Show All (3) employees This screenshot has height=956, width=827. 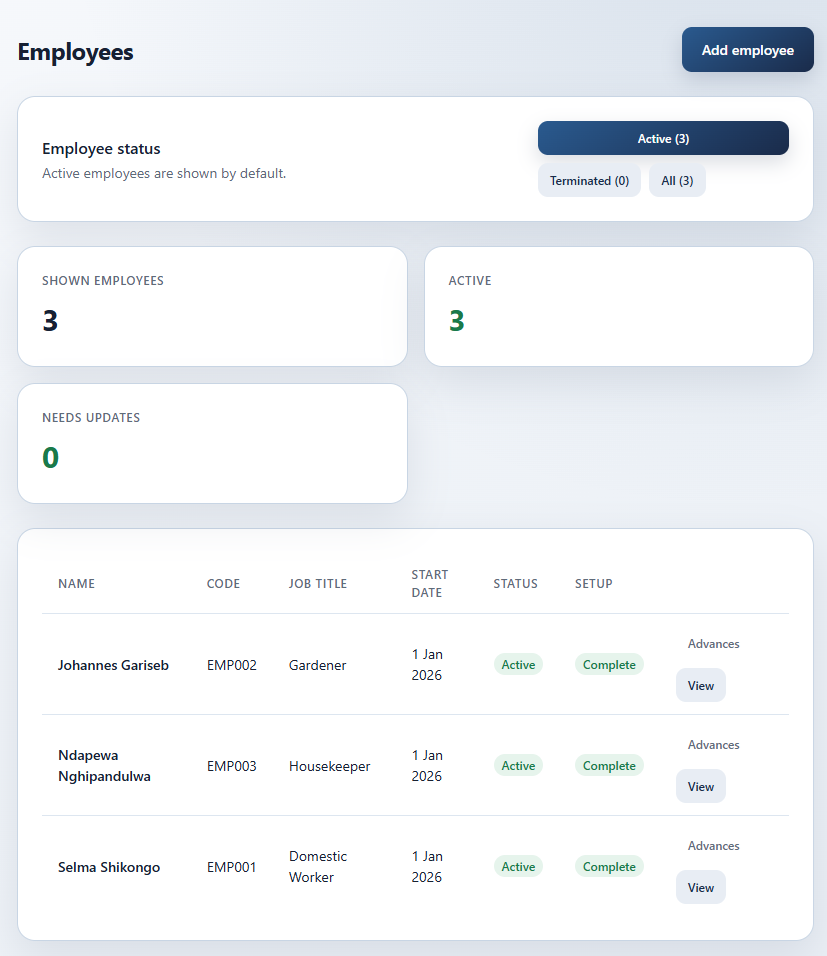[x=677, y=180]
